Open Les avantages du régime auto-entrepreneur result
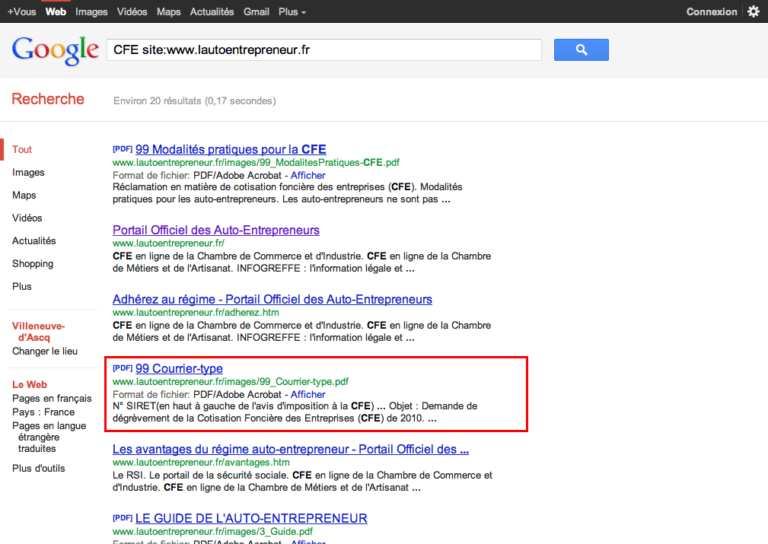 tap(290, 449)
